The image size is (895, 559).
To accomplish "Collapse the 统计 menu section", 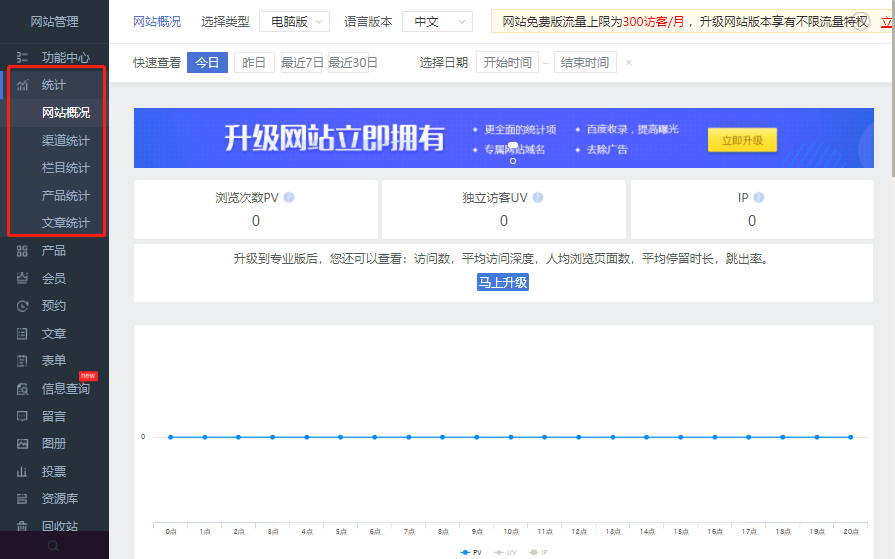I will (54, 85).
